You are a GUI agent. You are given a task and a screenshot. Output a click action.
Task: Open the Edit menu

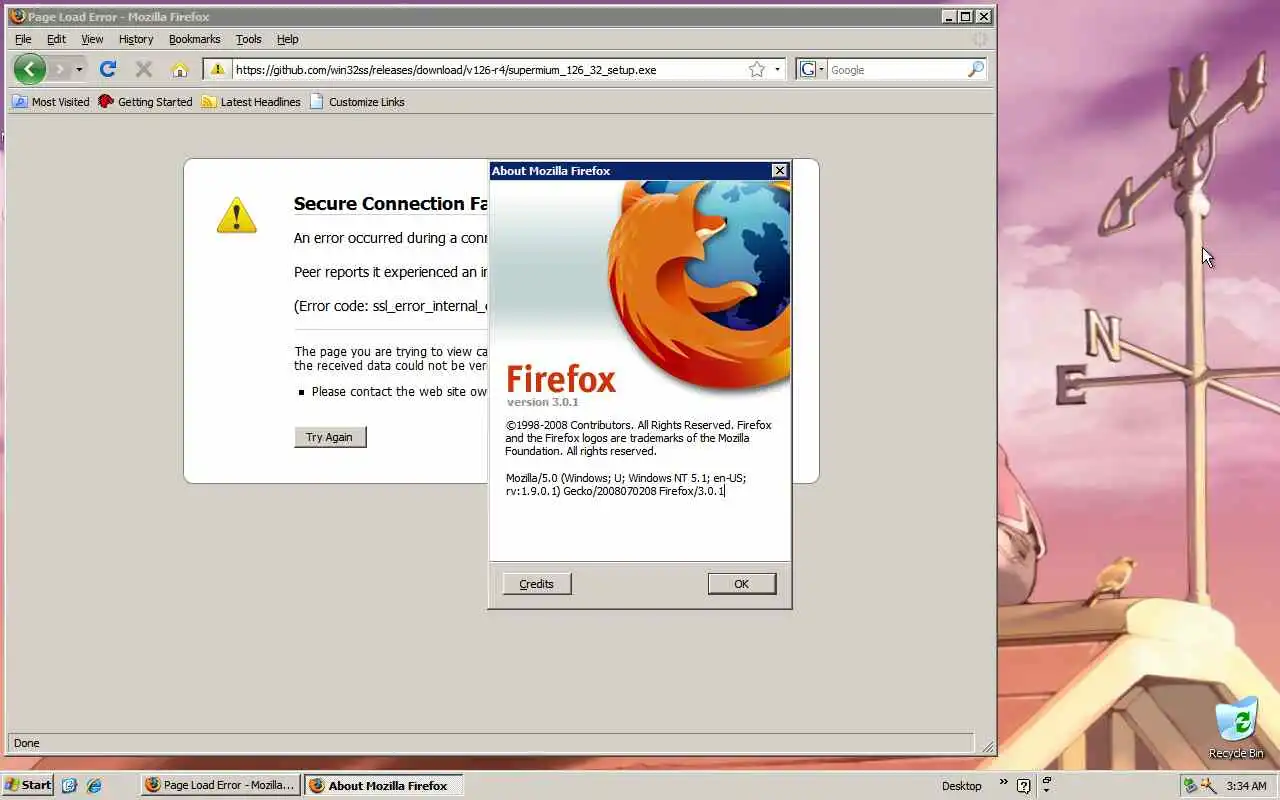pos(56,39)
